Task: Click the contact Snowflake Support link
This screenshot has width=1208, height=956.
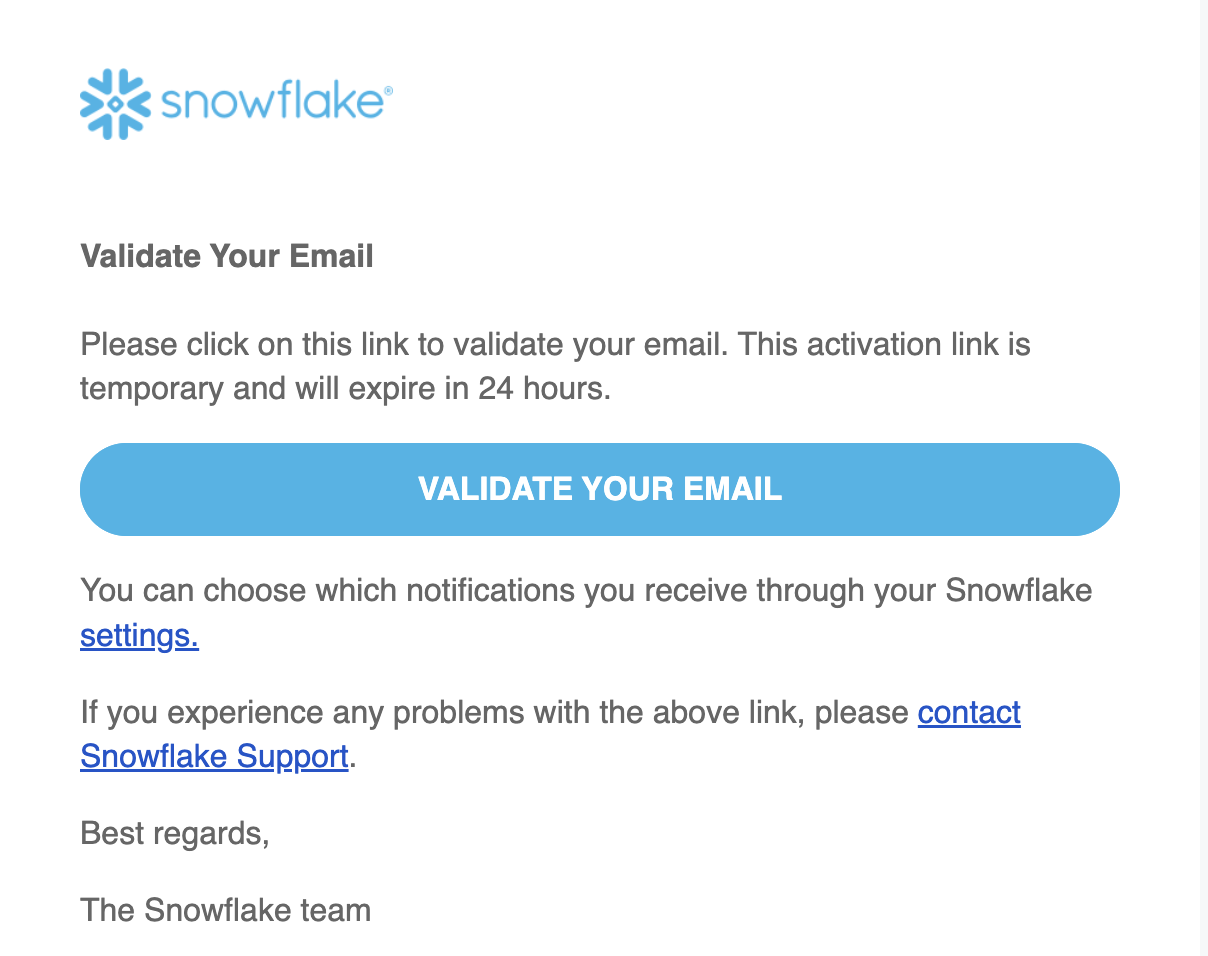Action: pos(968,712)
